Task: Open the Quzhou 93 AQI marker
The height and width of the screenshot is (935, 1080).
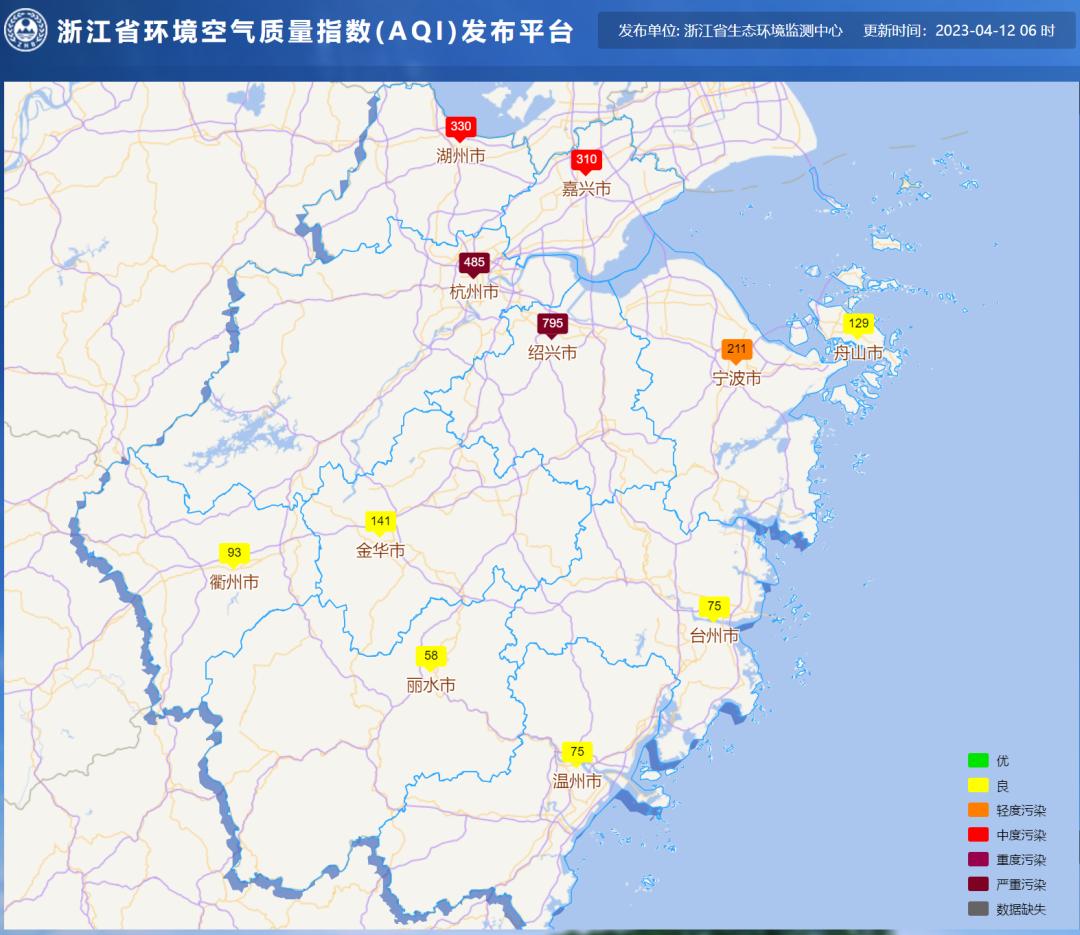Action: tap(234, 553)
